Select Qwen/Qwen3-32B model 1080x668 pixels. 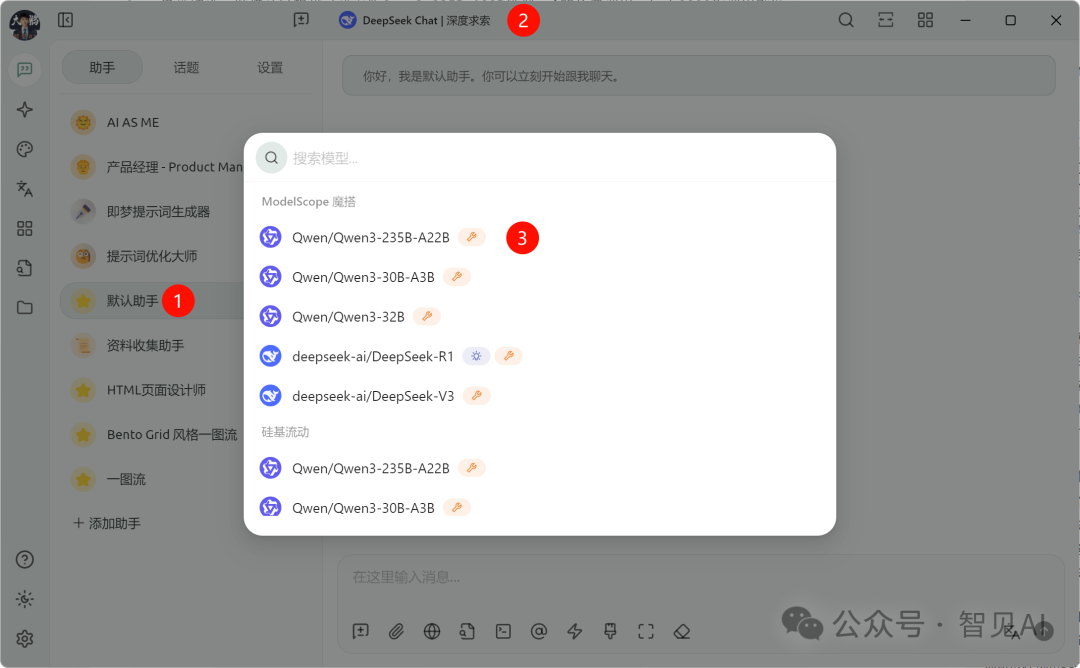540,316
